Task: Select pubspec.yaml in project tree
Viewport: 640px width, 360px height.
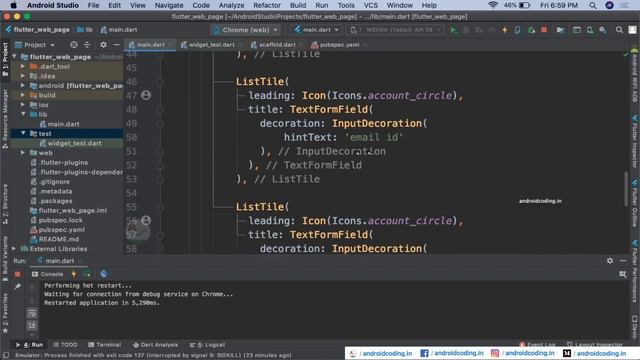Action: coord(57,229)
